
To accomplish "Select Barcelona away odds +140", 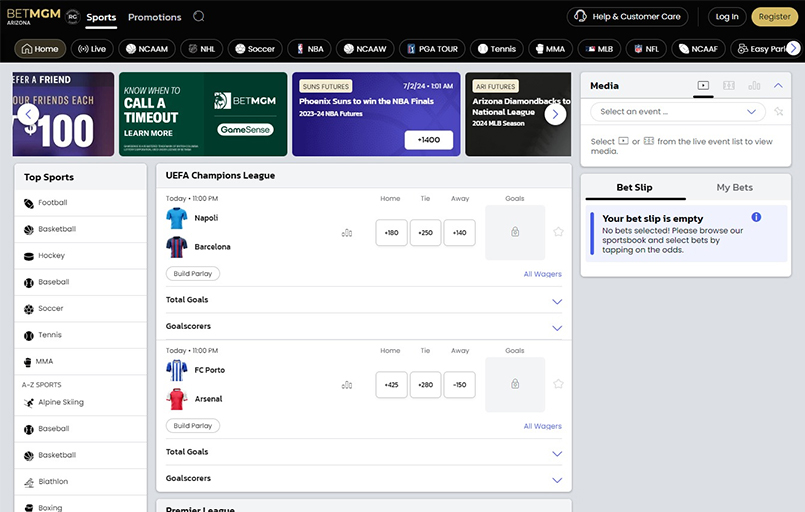I will coord(459,233).
